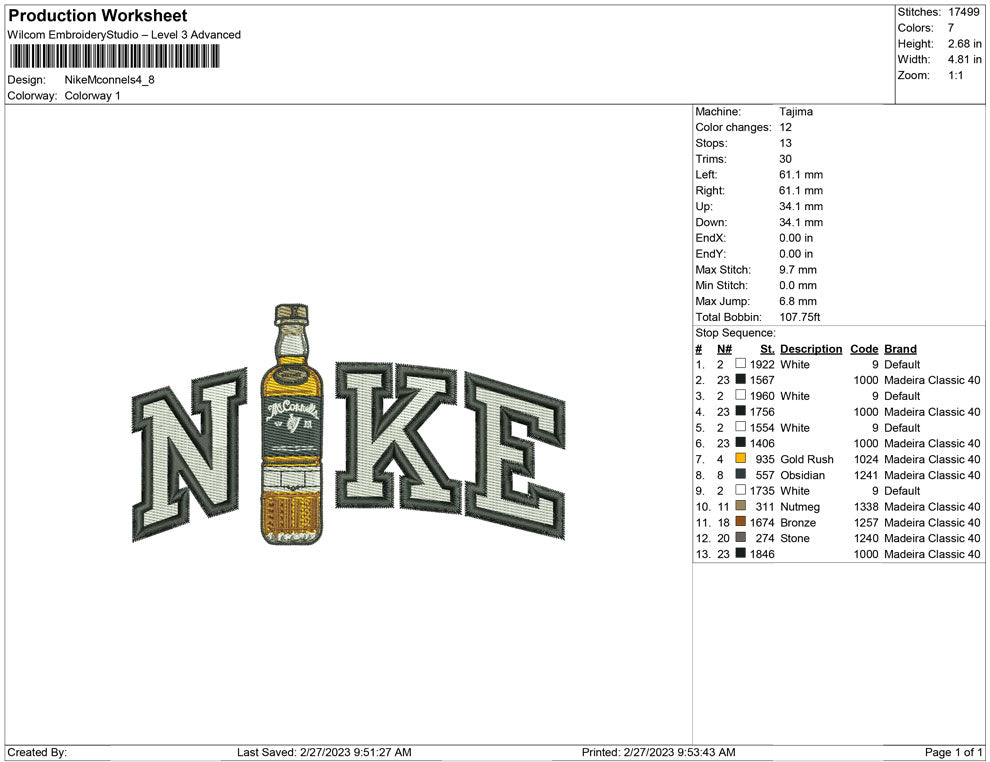Click 'Printed: 2/27/2023 9:53:43 AM'
Screen dimensions: 990x762
(x=659, y=752)
